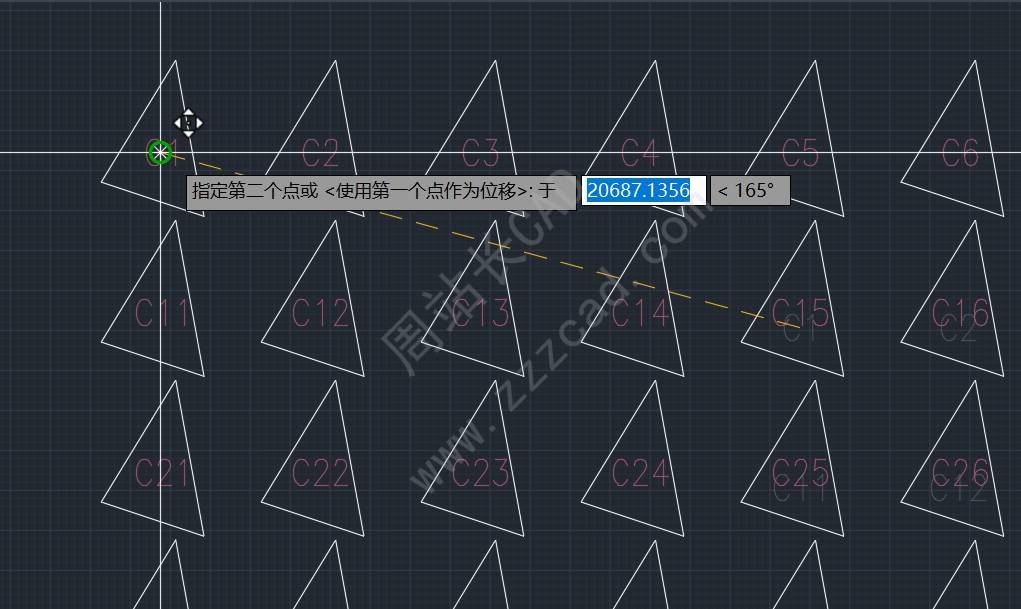Click the C11 triangle label

(x=161, y=313)
